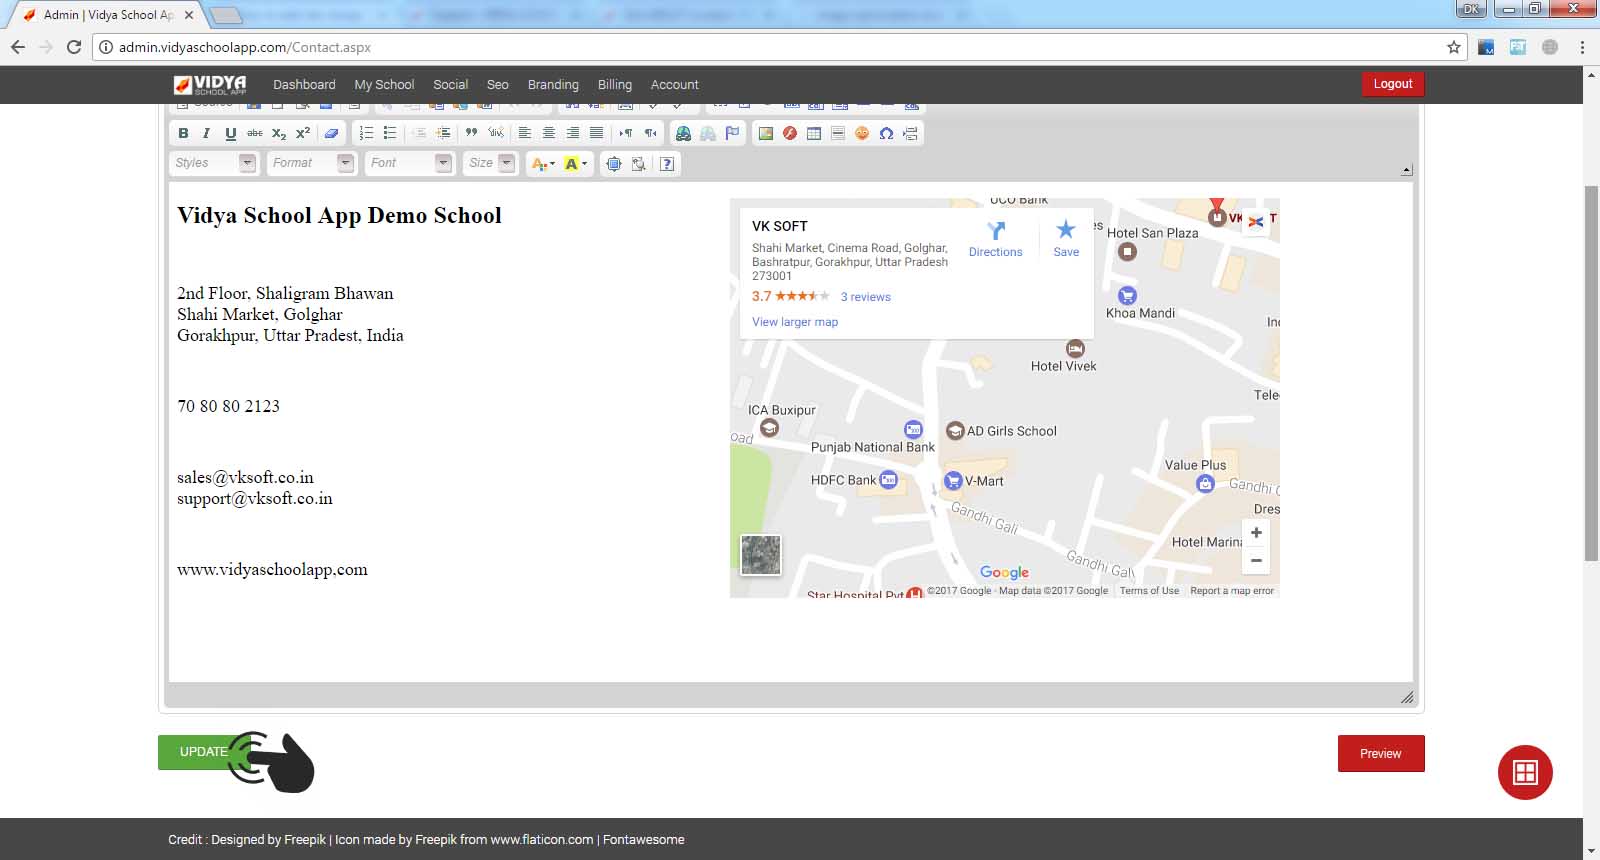The height and width of the screenshot is (860, 1600).
Task: Insert a bulleted list
Action: coord(390,133)
